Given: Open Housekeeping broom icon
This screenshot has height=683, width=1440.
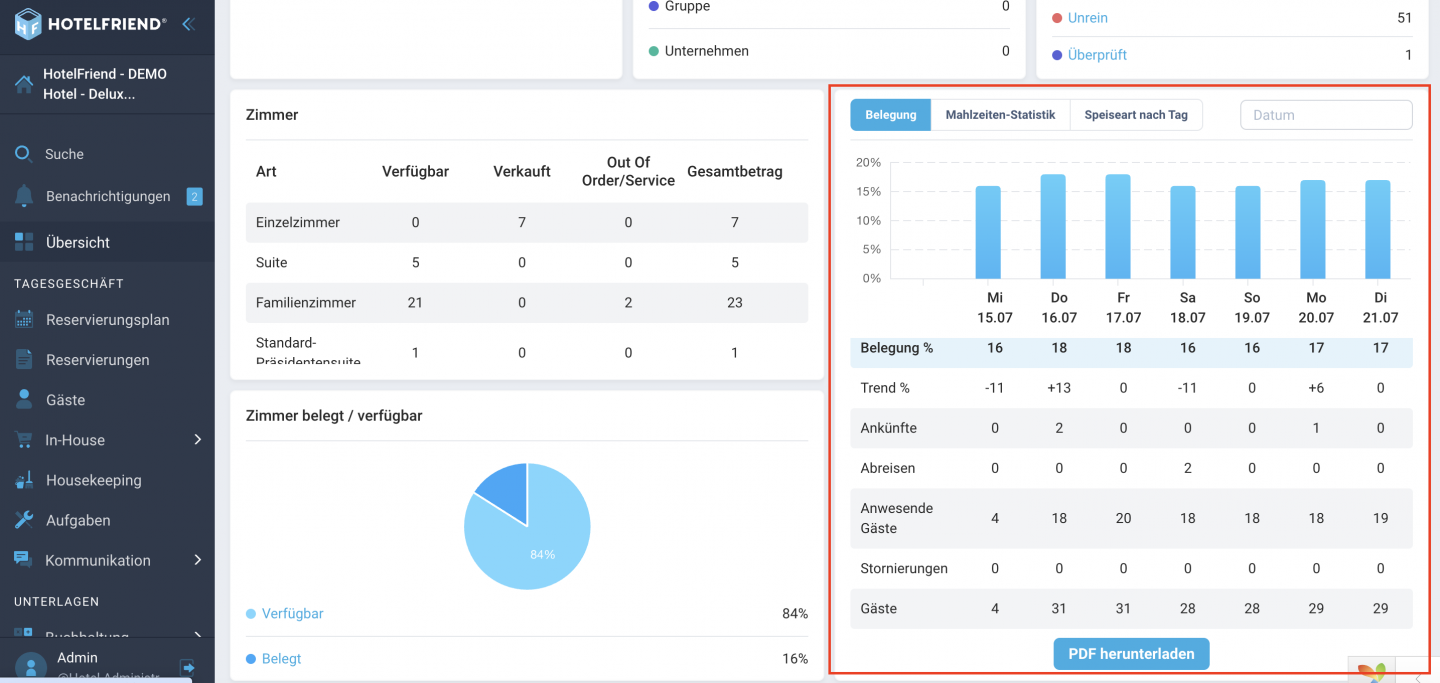Looking at the screenshot, I should [24, 480].
